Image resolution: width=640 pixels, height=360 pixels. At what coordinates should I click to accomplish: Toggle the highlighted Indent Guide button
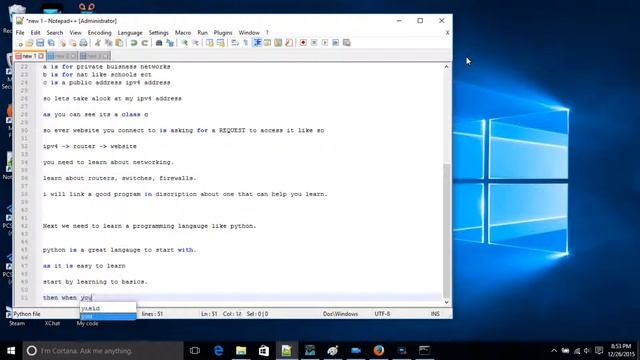click(257, 43)
